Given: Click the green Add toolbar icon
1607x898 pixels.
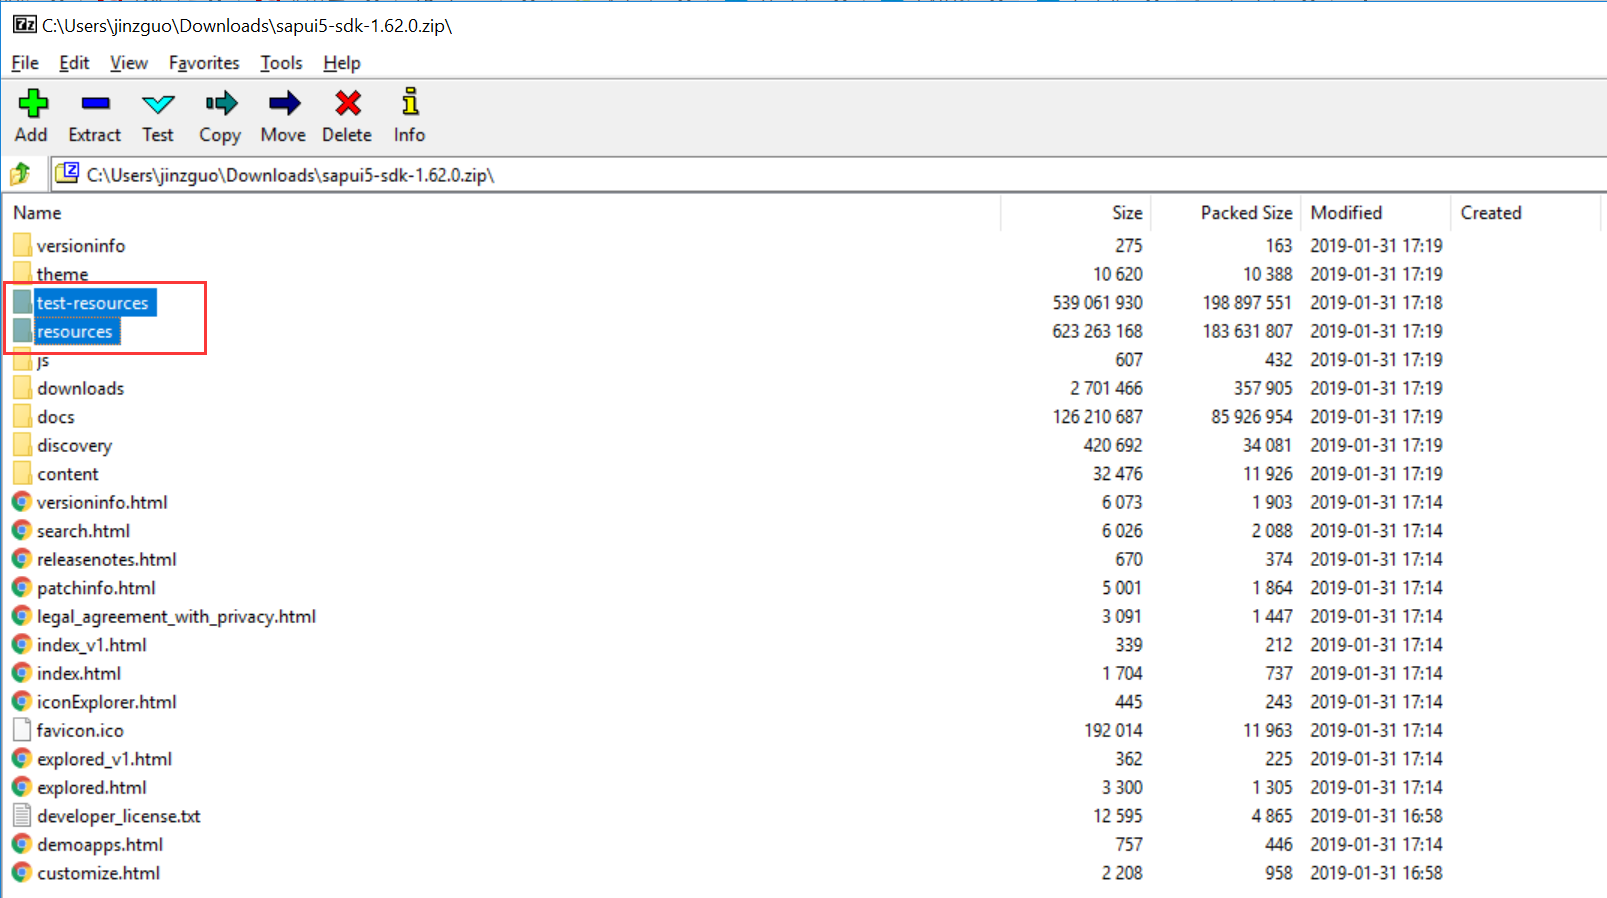Looking at the screenshot, I should click(32, 103).
